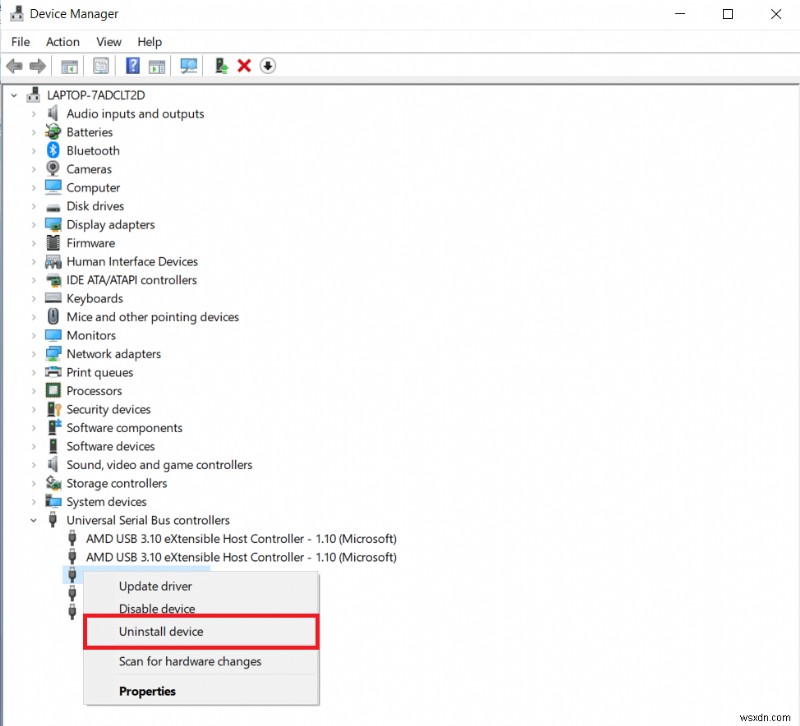
Task: Click the red Uninstall device toolbar icon
Action: 244,65
